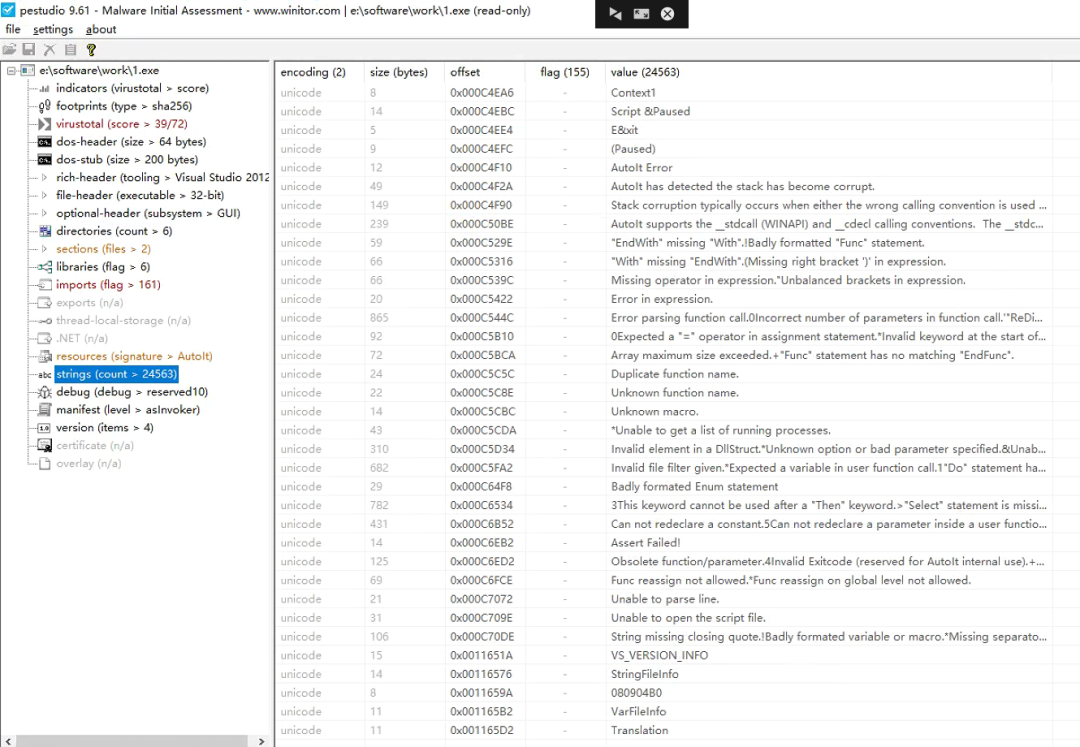
Task: Collapse the e:\software\work\1.exe root node
Action: coord(11,70)
